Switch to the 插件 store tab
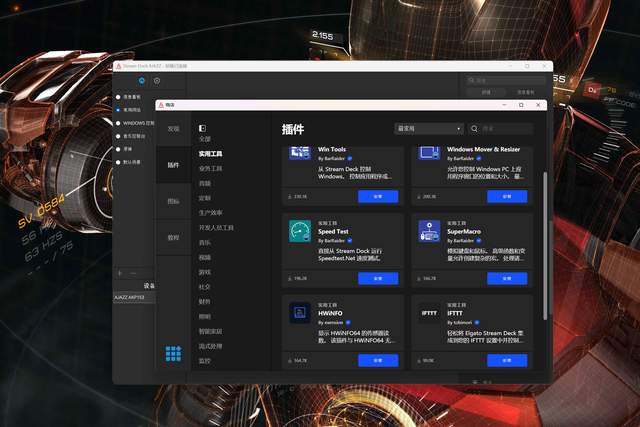This screenshot has width=640, height=427. point(173,165)
